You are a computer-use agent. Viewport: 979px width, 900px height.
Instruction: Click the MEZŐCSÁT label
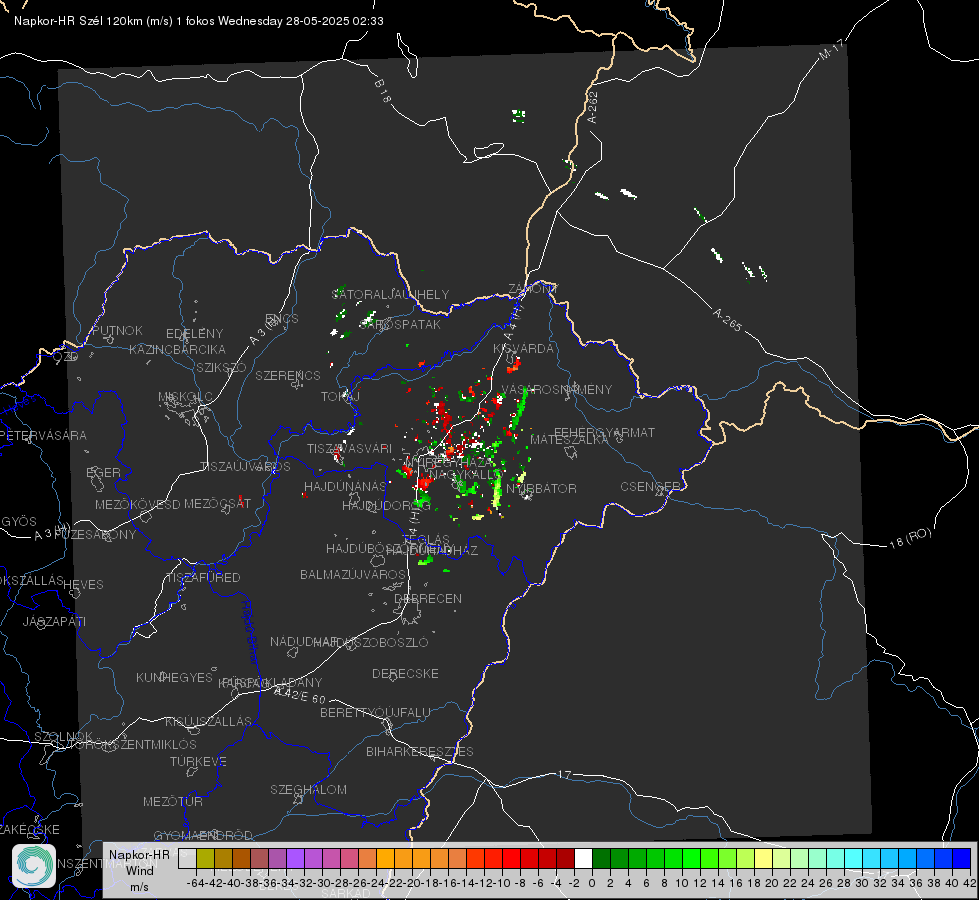[217, 503]
